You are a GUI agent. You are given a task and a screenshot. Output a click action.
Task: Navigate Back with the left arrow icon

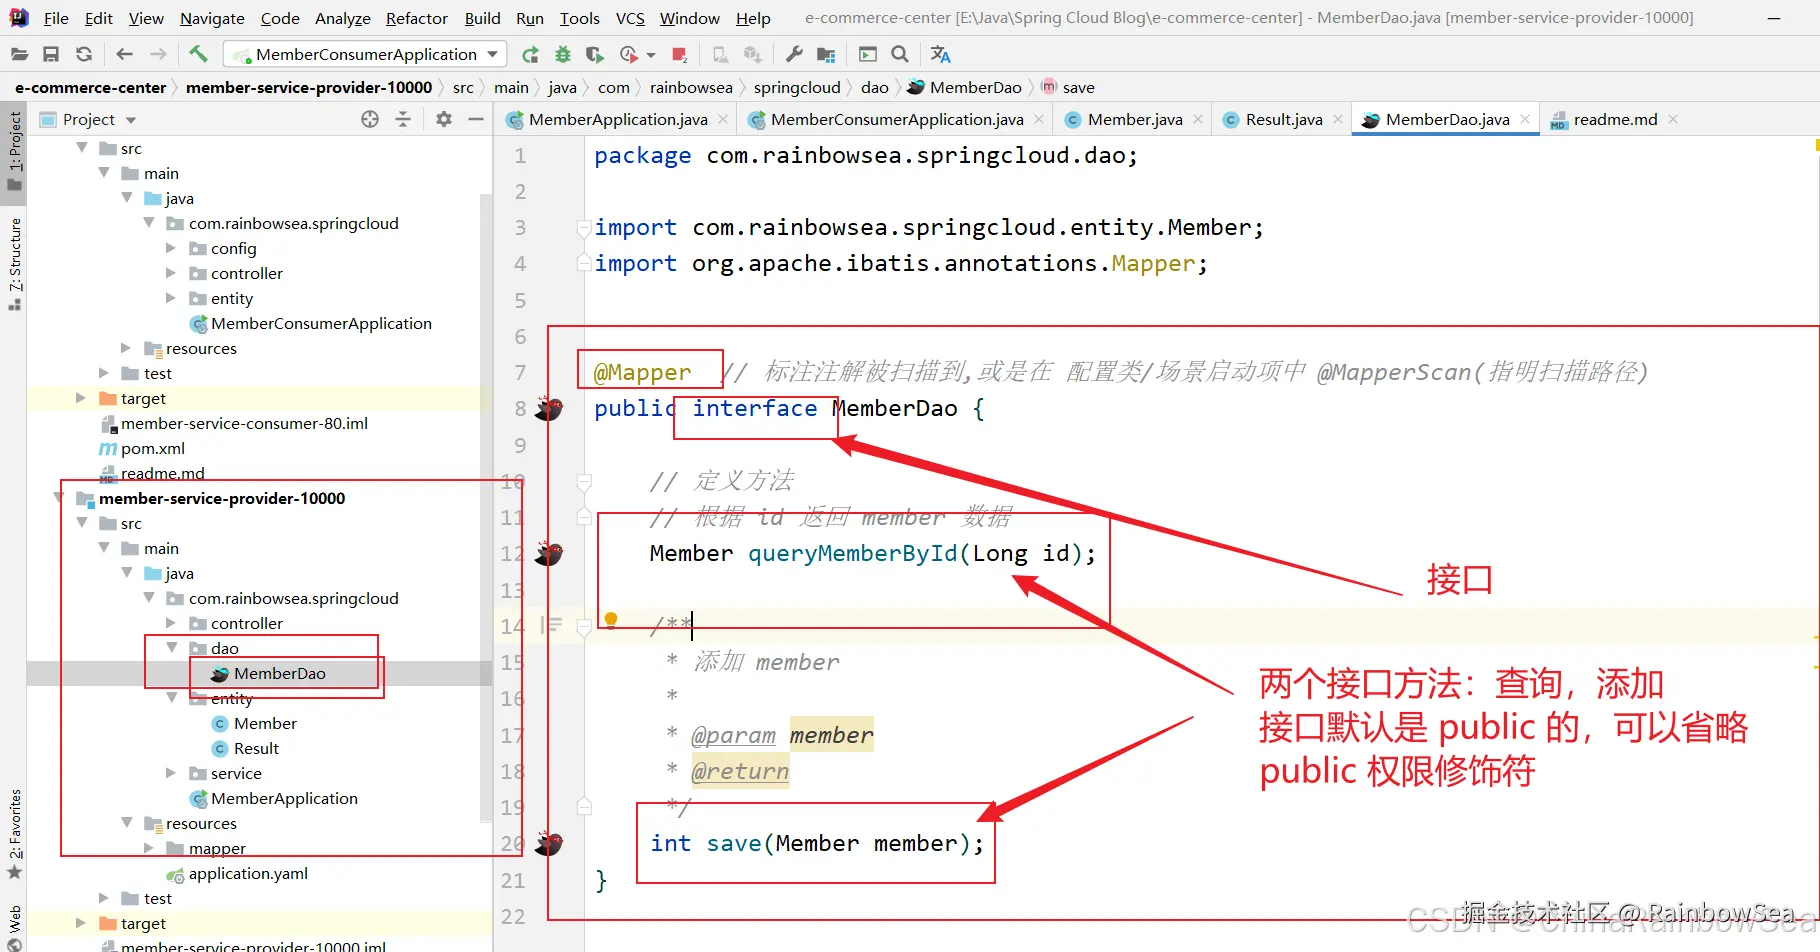click(124, 54)
